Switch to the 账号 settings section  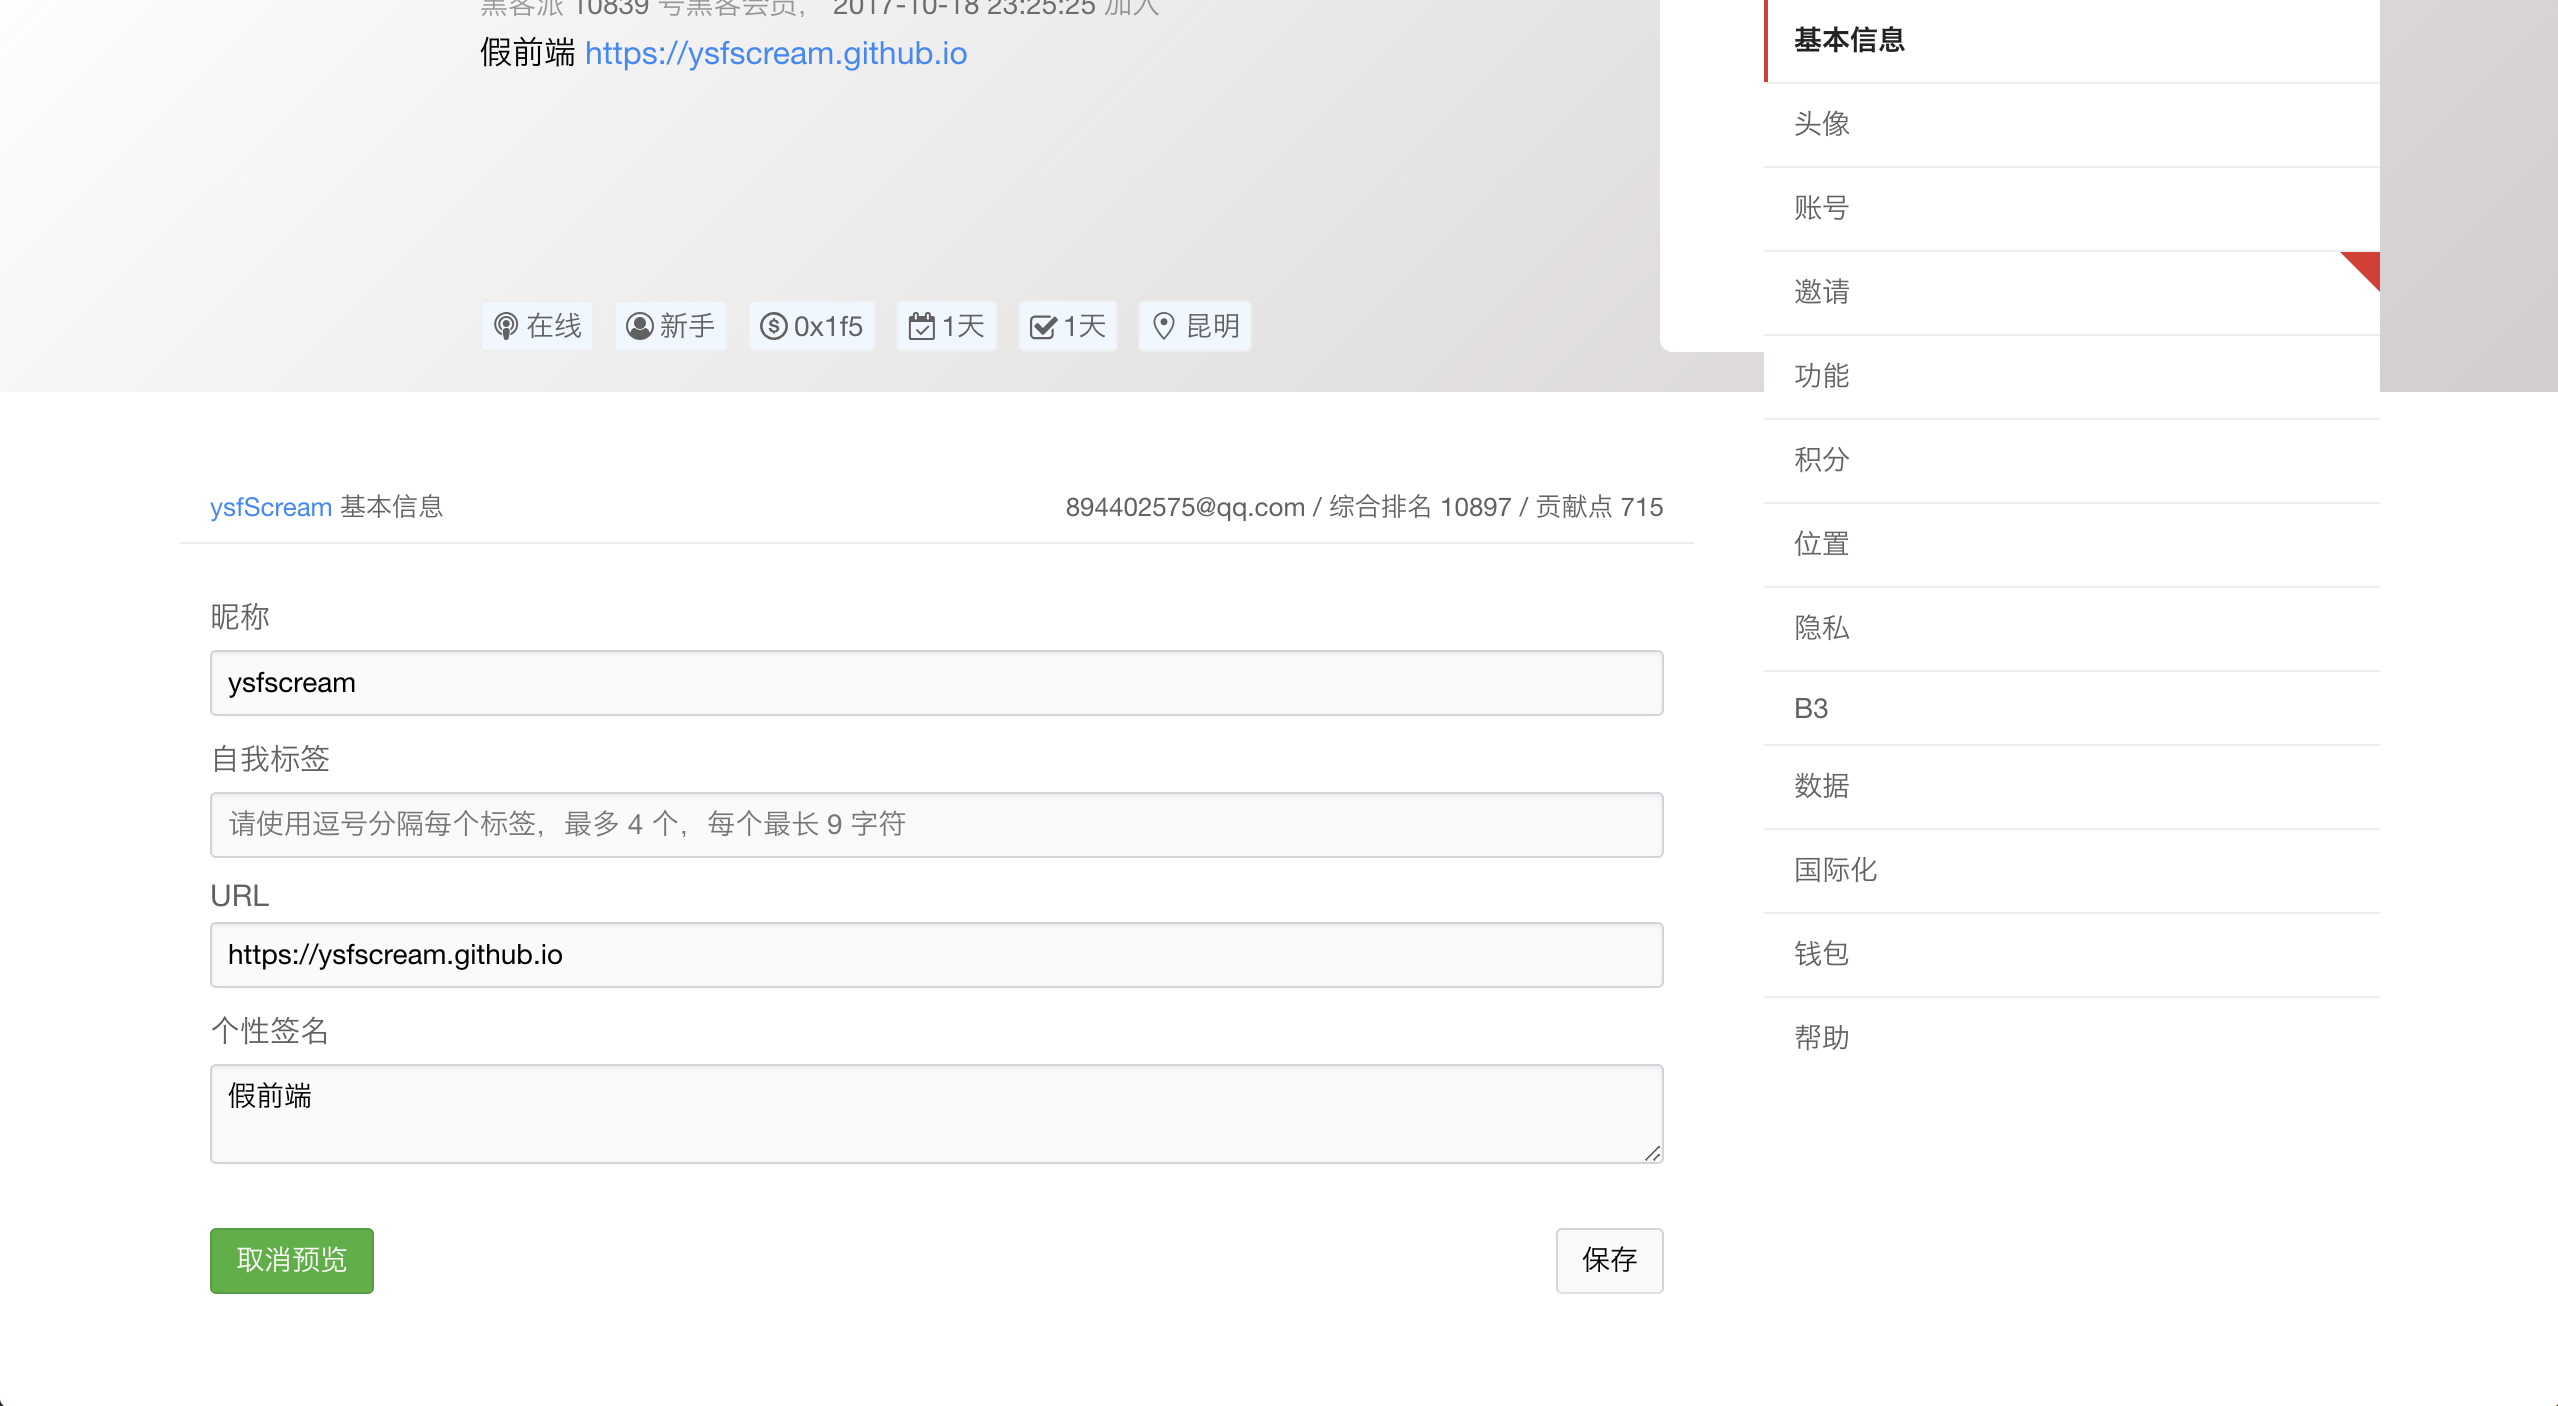coord(1822,208)
